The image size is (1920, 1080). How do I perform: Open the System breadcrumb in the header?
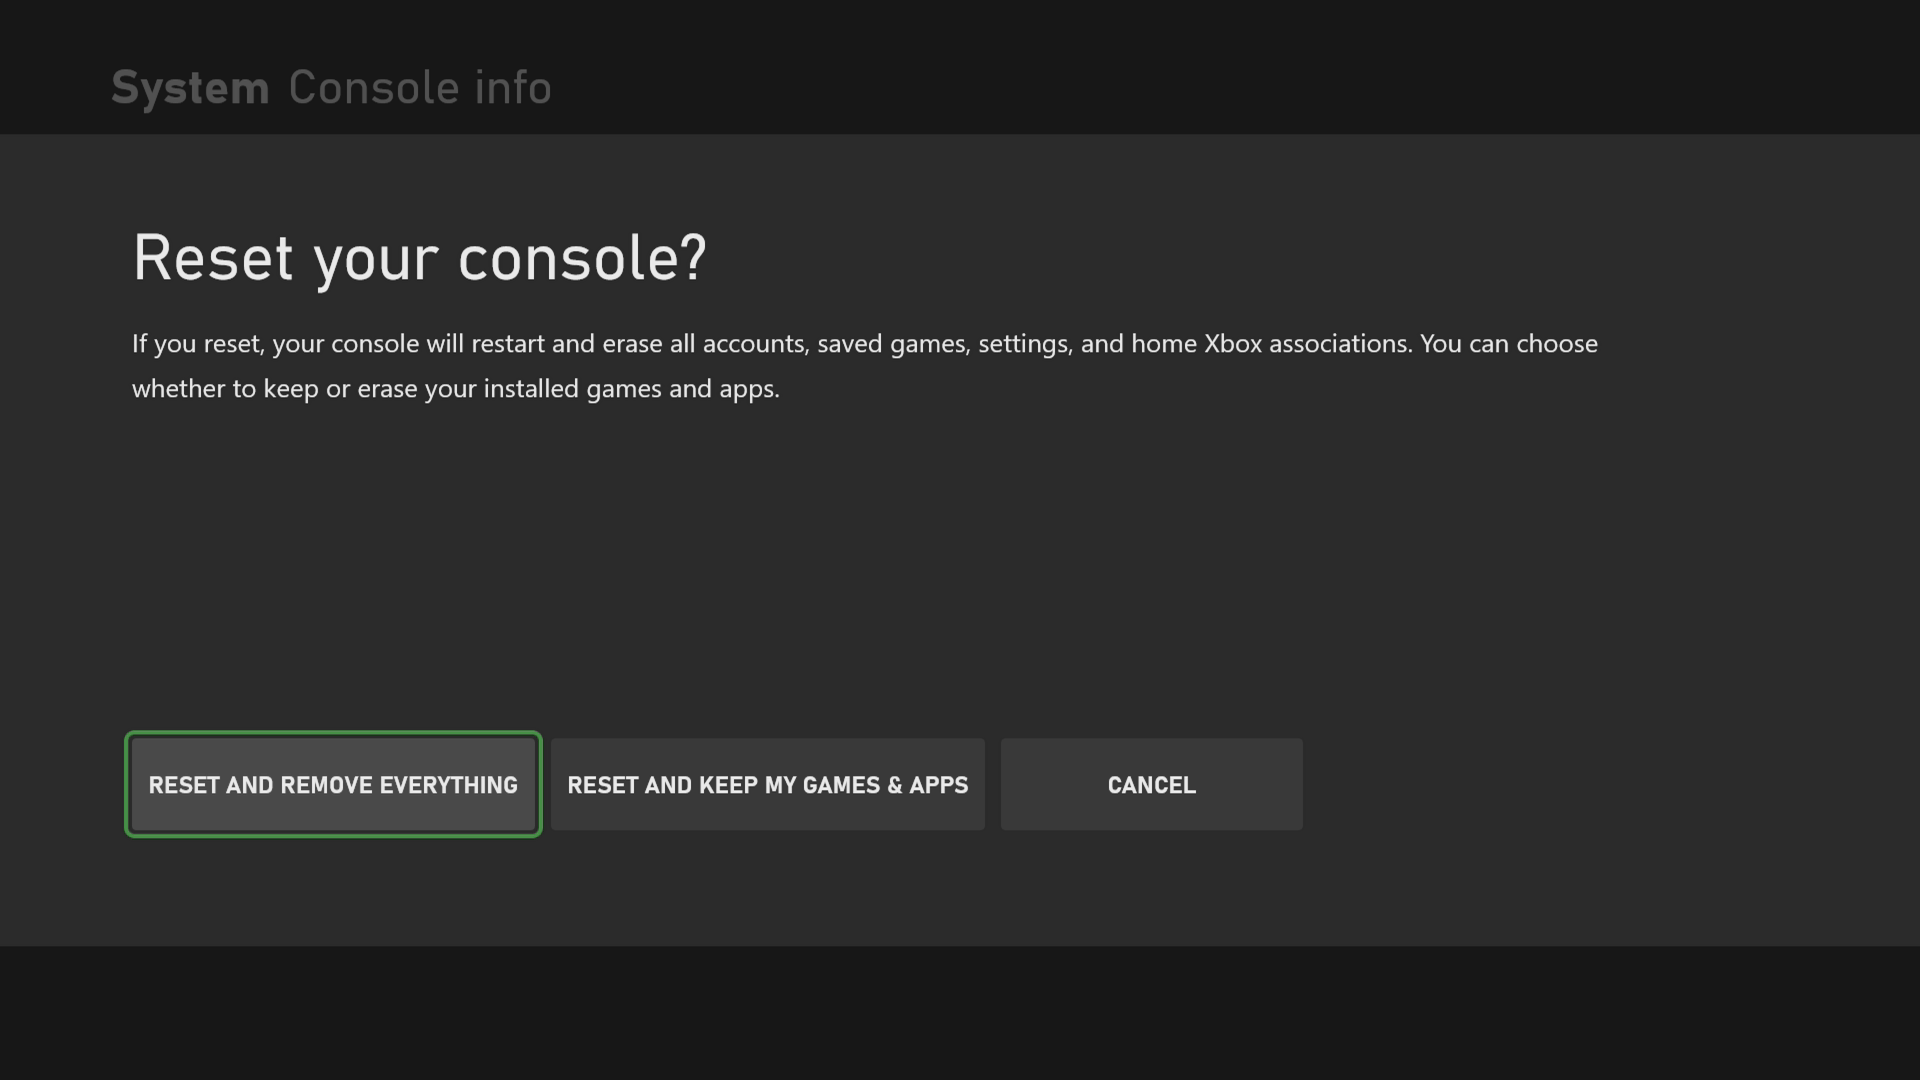(x=190, y=87)
